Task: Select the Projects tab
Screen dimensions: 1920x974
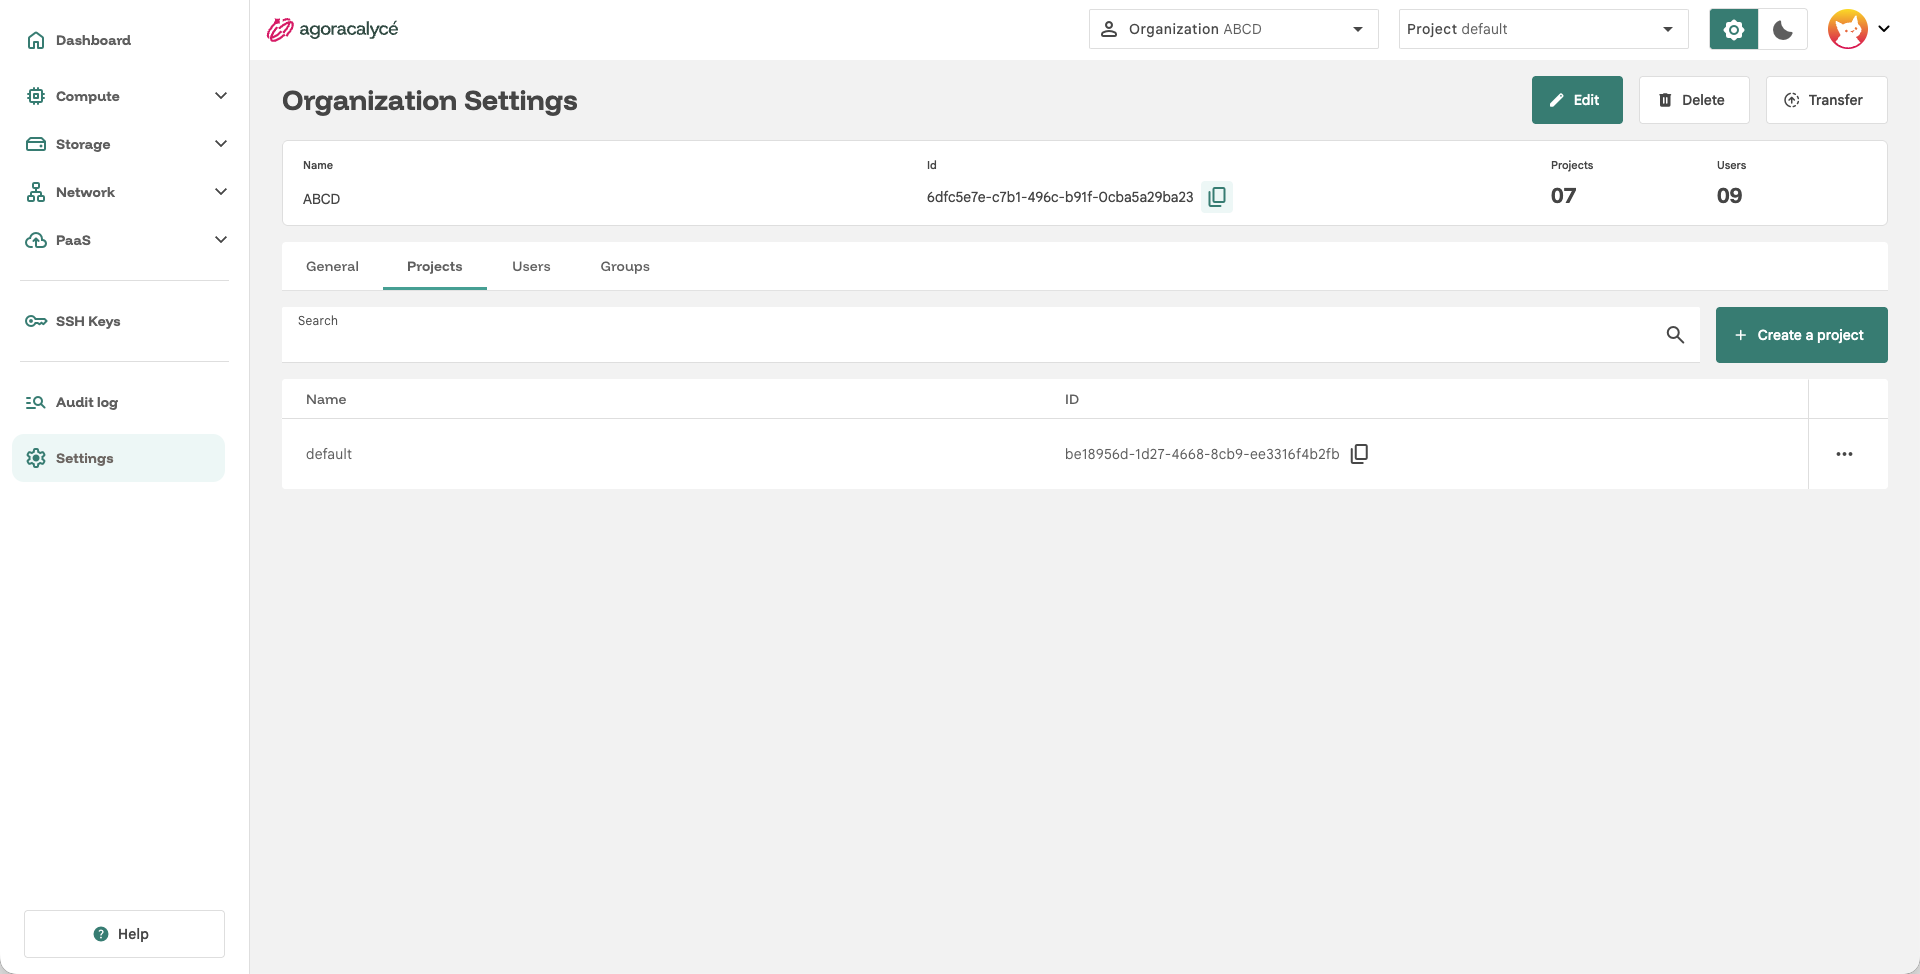Action: pos(435,266)
